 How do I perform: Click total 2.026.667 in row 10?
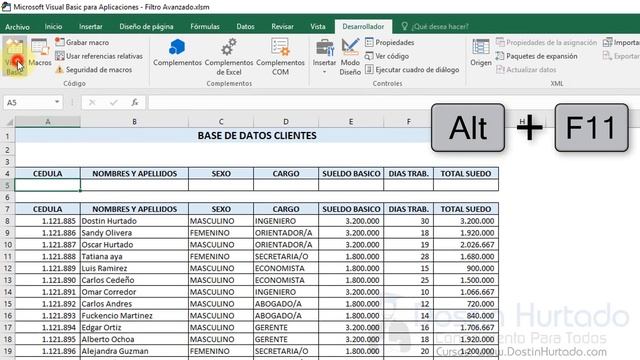pos(466,244)
